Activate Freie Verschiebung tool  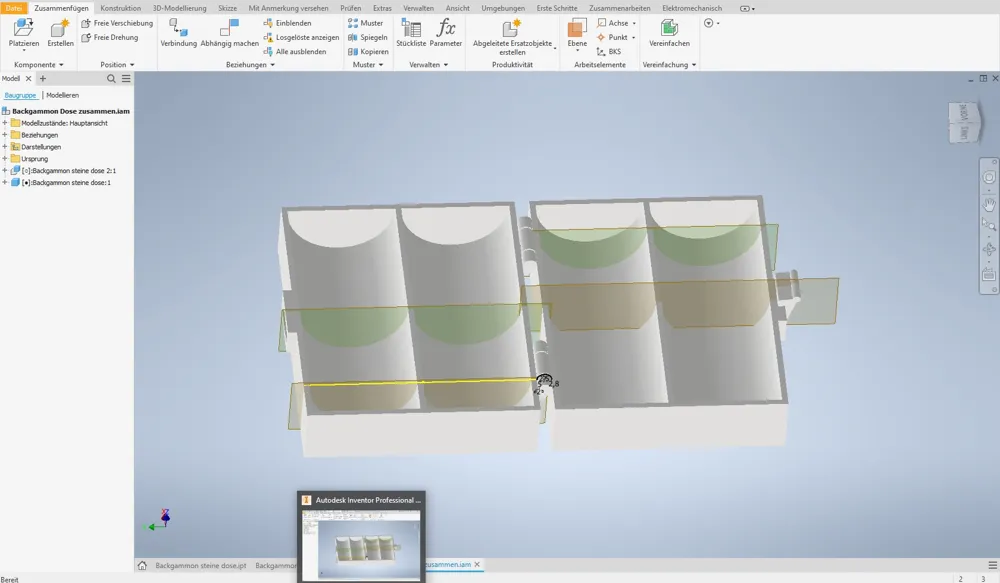(x=117, y=23)
